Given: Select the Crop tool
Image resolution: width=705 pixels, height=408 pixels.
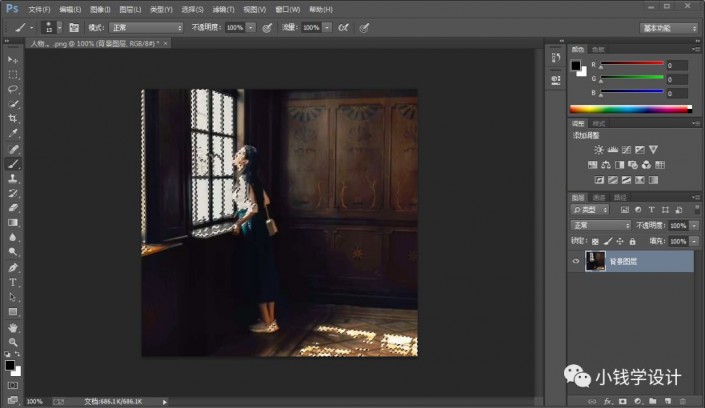Looking at the screenshot, I should pyautogui.click(x=13, y=118).
